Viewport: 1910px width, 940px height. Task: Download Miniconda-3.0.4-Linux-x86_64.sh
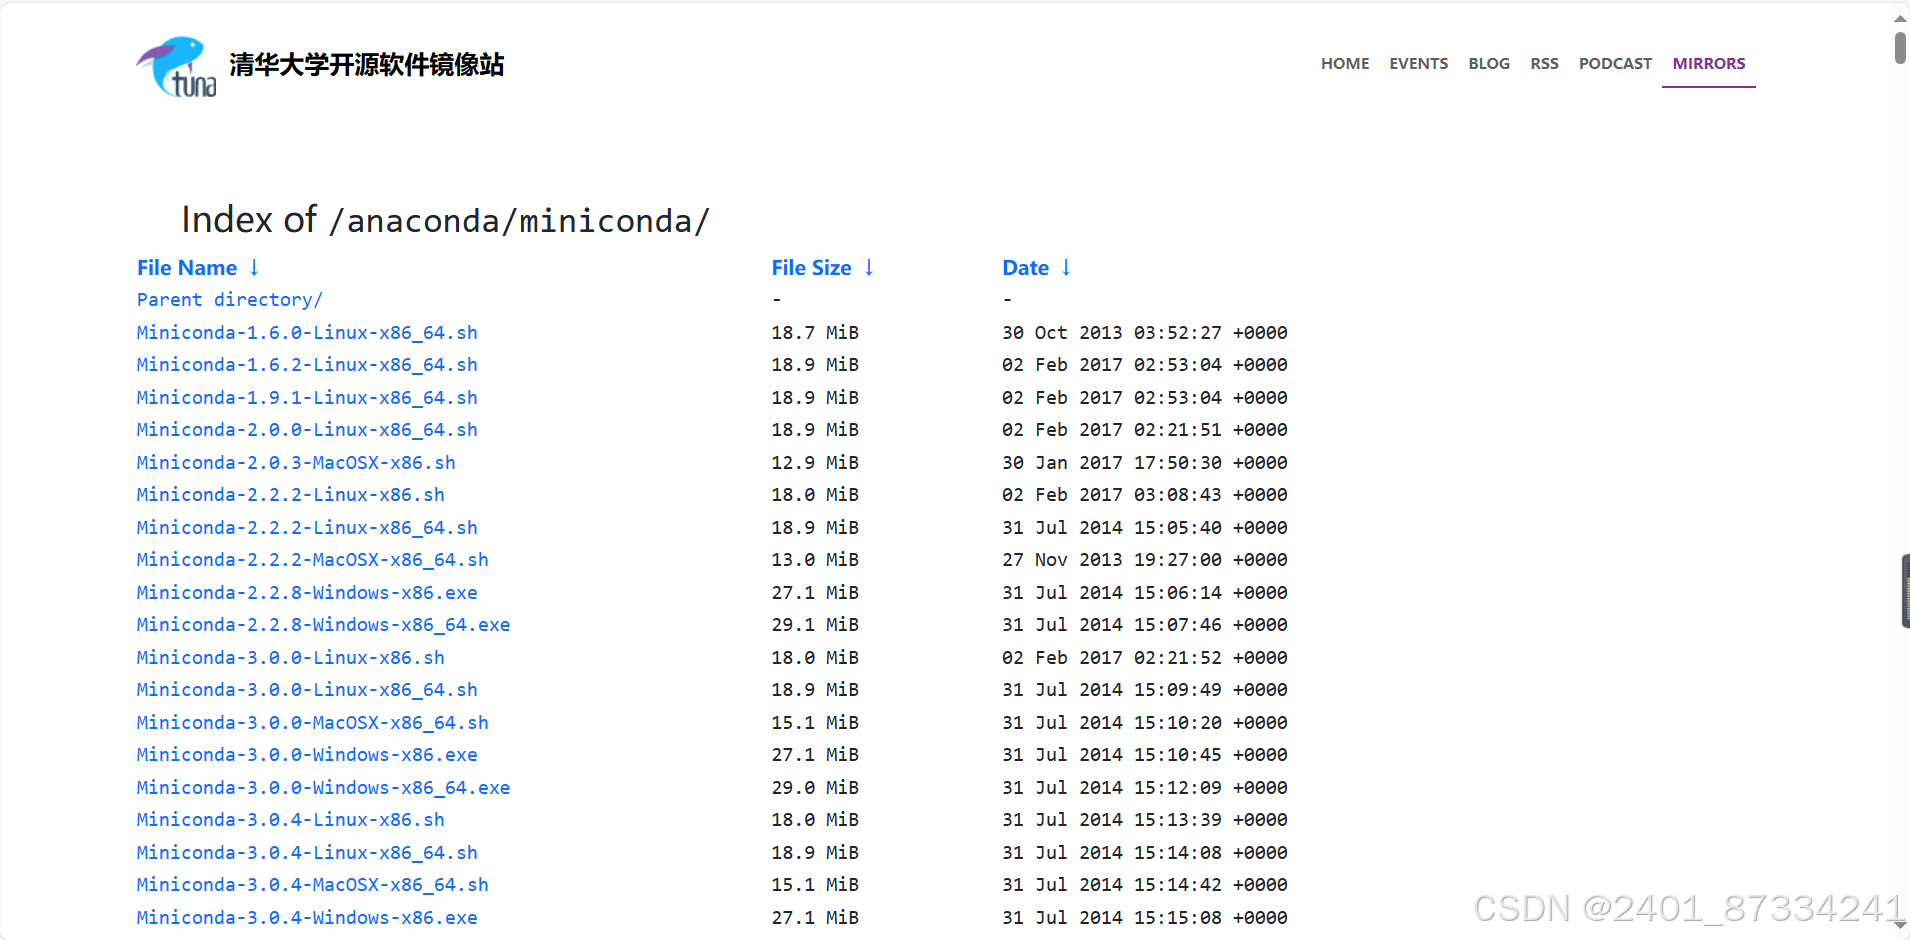tap(307, 852)
